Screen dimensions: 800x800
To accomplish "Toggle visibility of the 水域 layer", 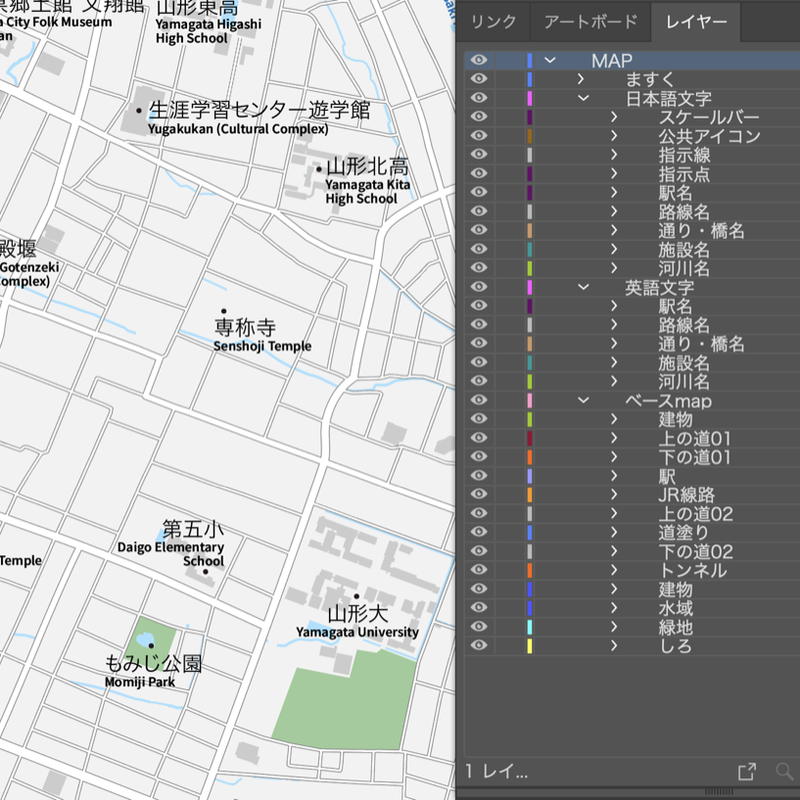I will tap(478, 609).
